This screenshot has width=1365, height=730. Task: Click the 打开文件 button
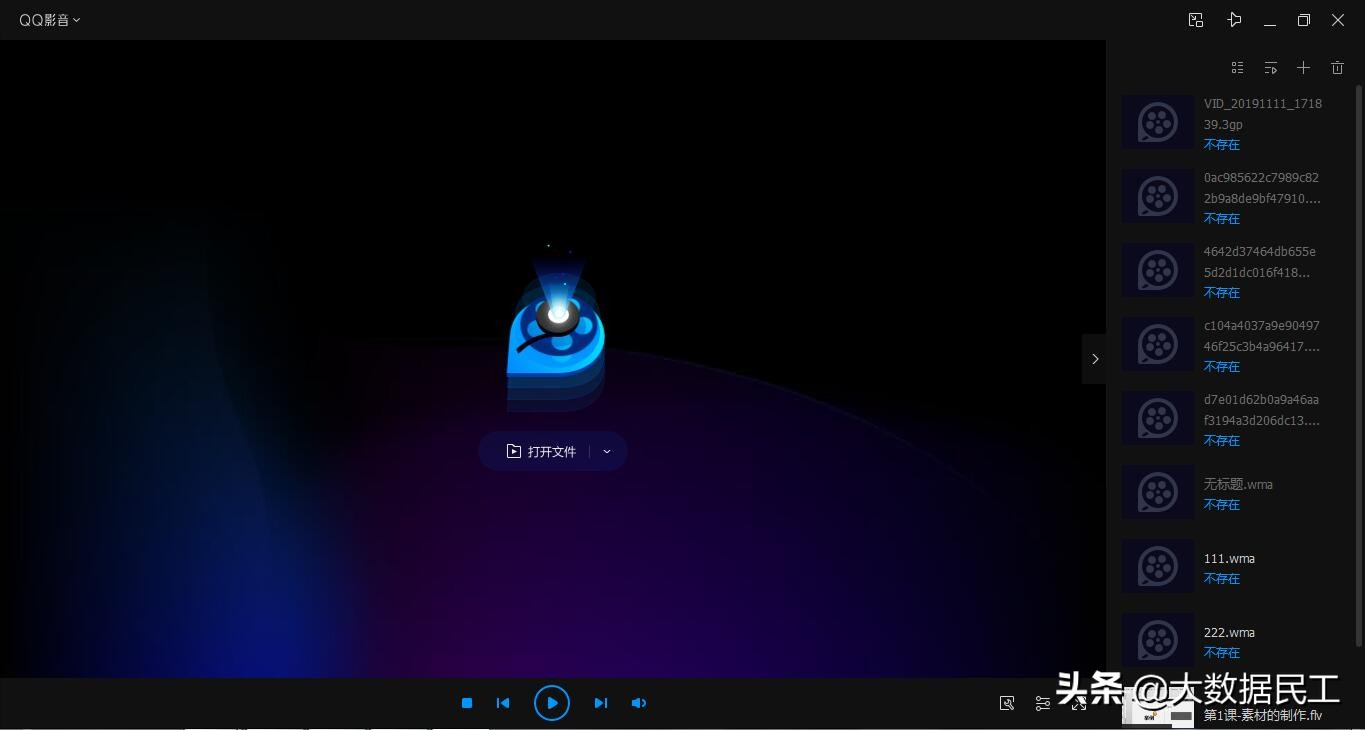pyautogui.click(x=541, y=452)
